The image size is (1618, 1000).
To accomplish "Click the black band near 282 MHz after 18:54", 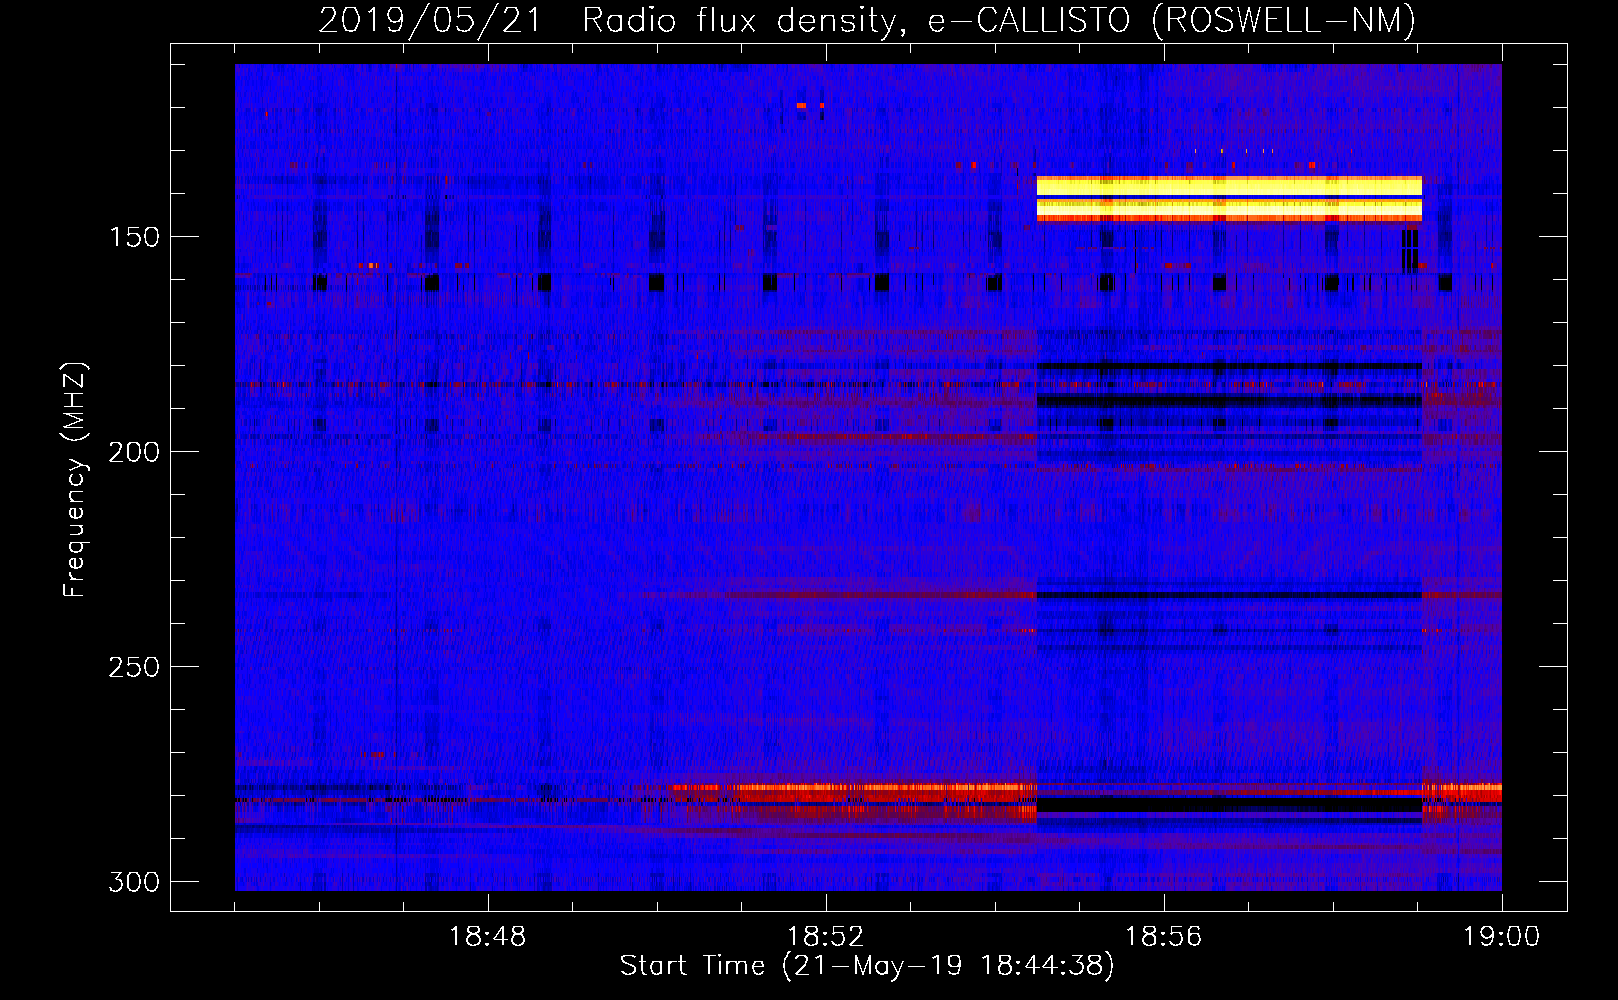I will click(x=1229, y=803).
